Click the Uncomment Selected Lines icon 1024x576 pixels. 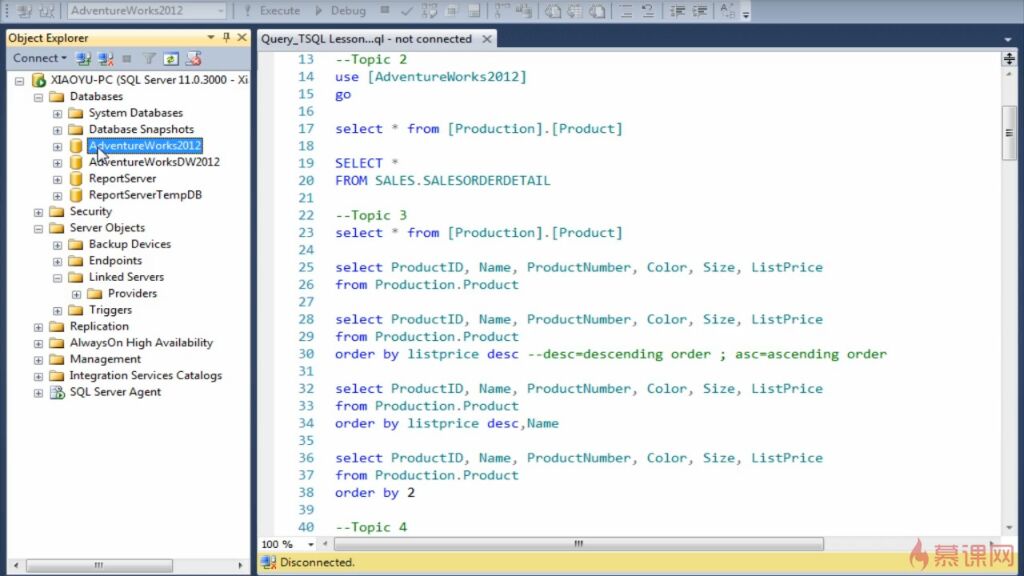click(648, 10)
